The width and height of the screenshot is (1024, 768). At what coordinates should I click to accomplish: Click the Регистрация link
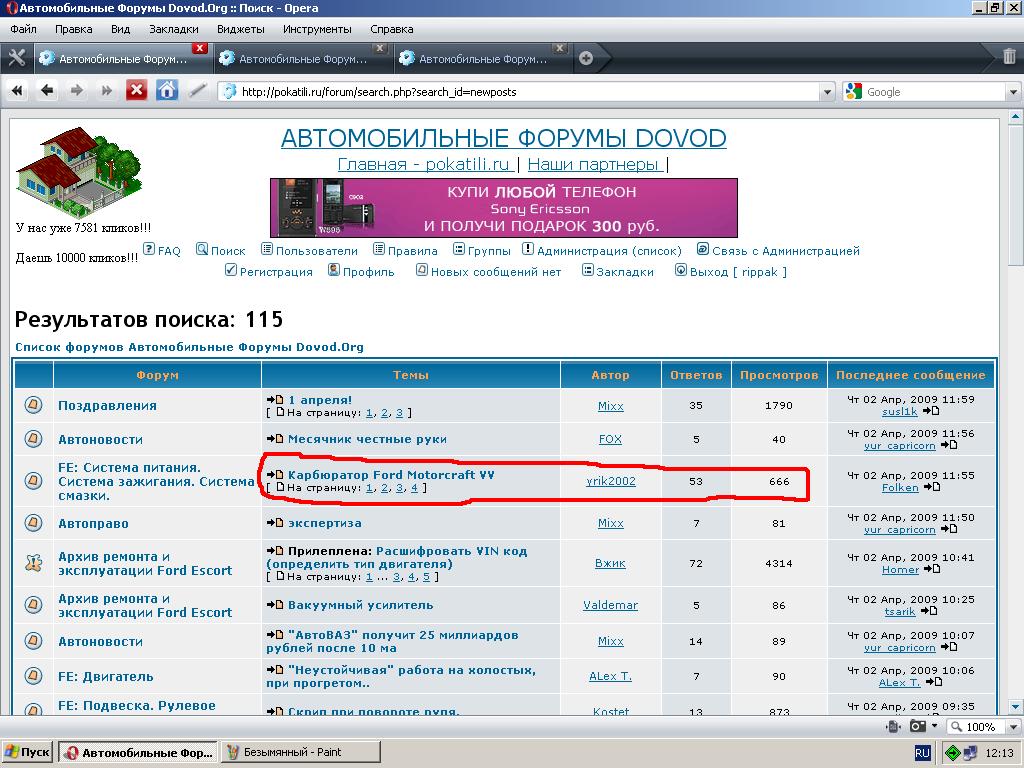(x=276, y=272)
